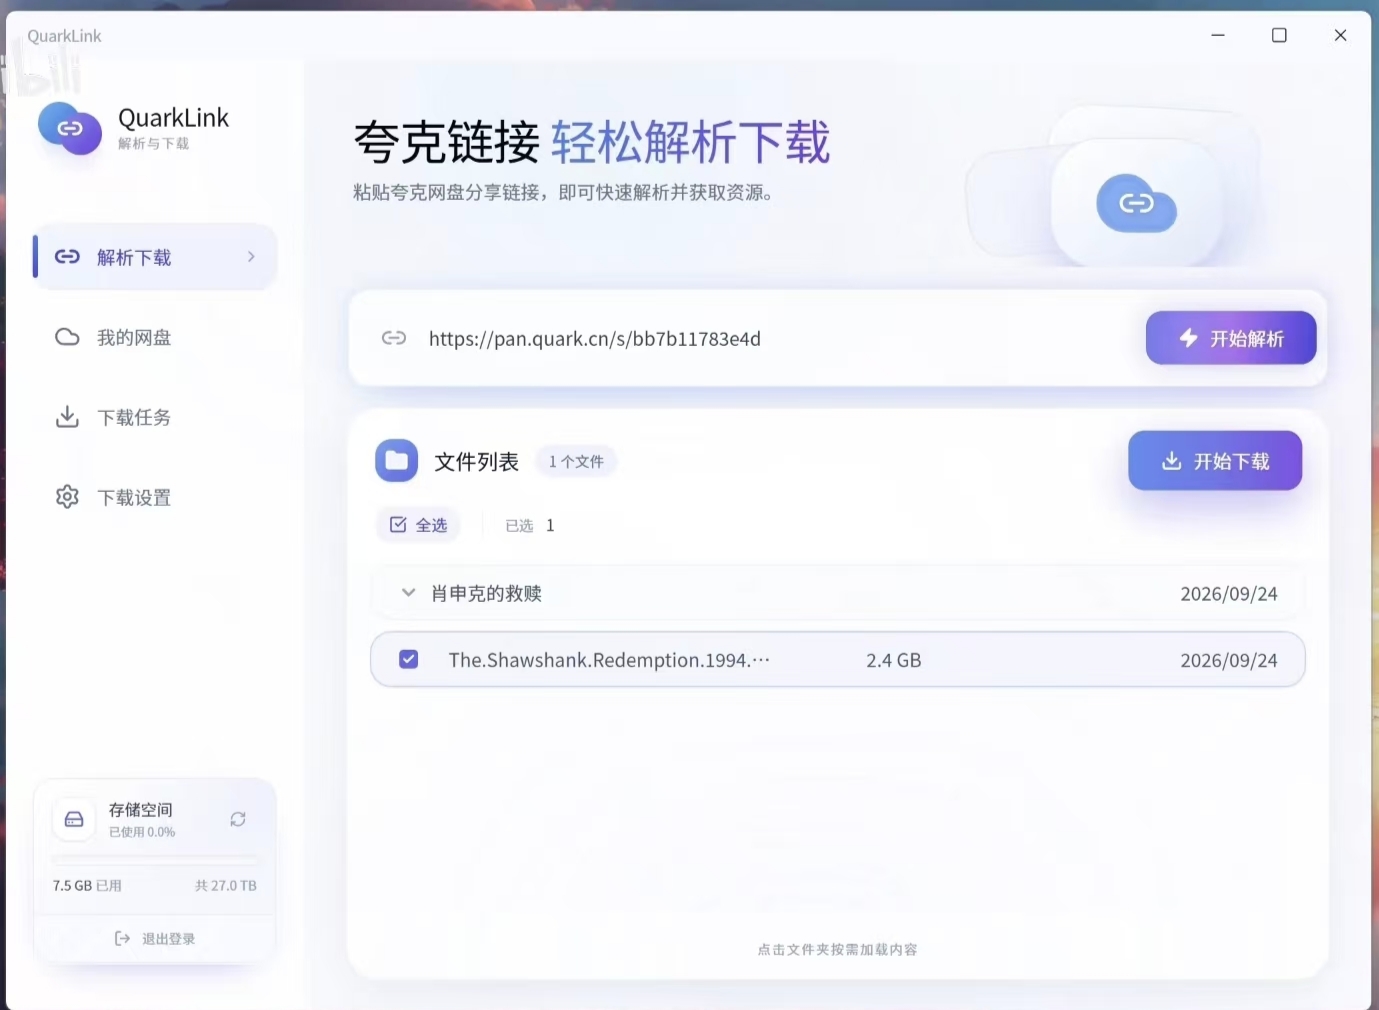Click the storage drive icon beside 存储空间

(74, 819)
